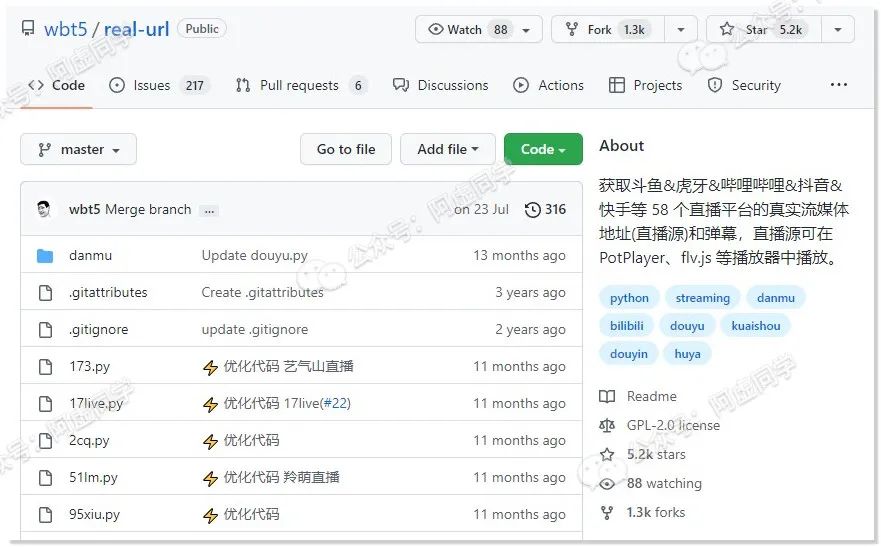Image resolution: width=881 pixels, height=547 pixels.
Task: Click the lightning emoji in 173.py commit
Action: point(211,368)
